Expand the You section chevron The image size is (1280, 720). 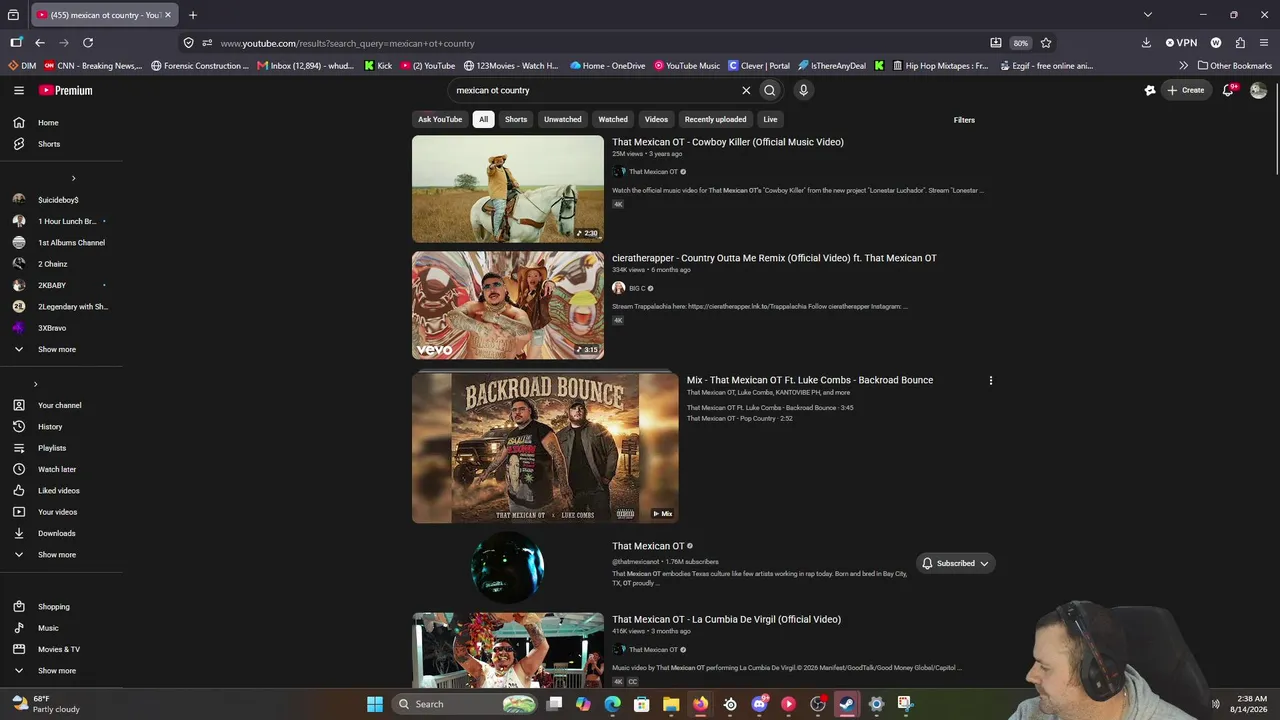coord(35,384)
